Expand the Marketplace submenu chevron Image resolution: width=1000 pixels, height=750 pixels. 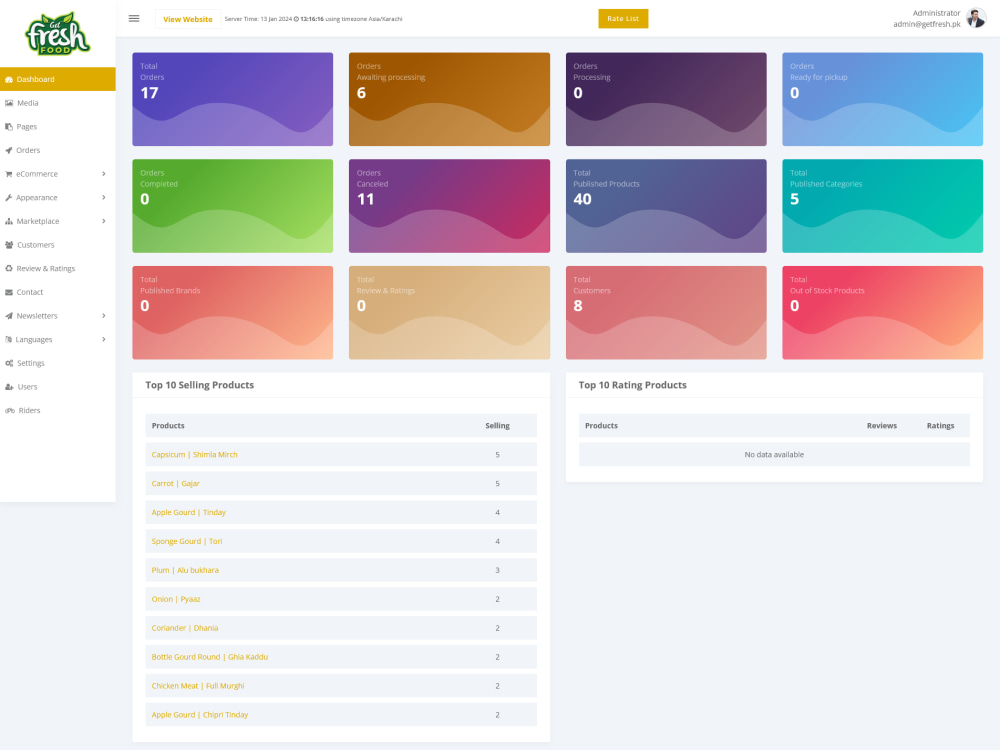tap(103, 221)
